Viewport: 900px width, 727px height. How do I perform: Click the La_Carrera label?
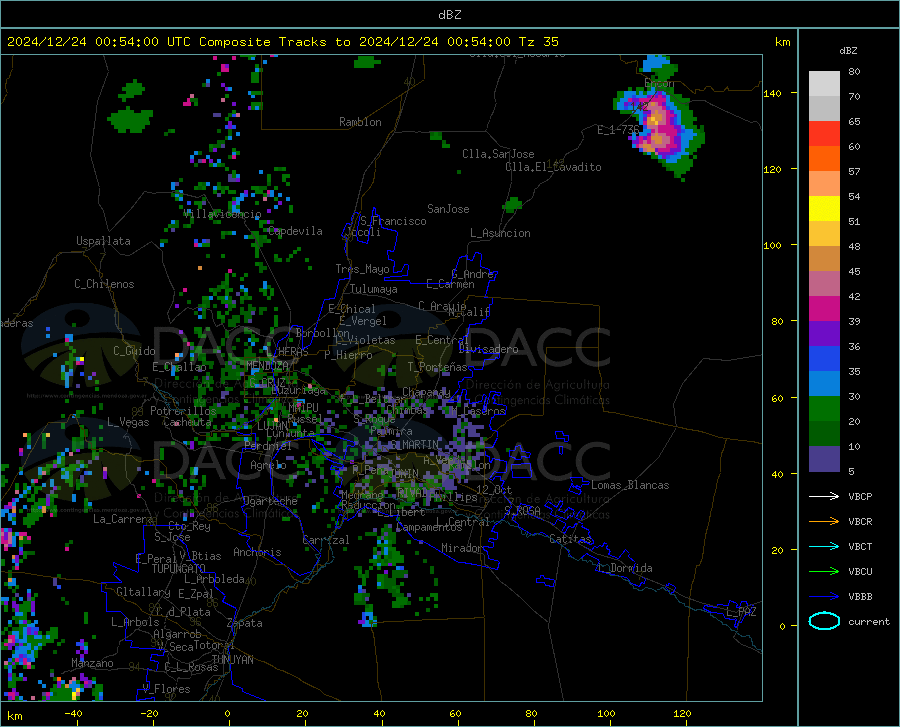[123, 519]
